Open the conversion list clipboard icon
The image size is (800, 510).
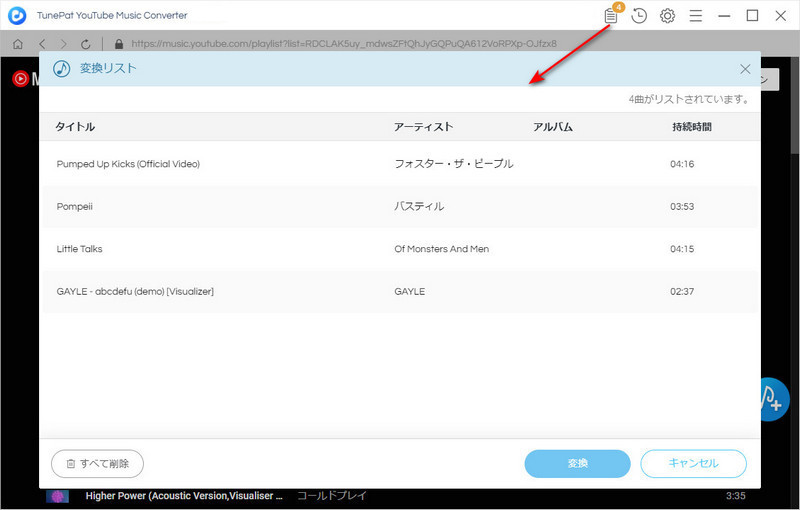coord(611,16)
